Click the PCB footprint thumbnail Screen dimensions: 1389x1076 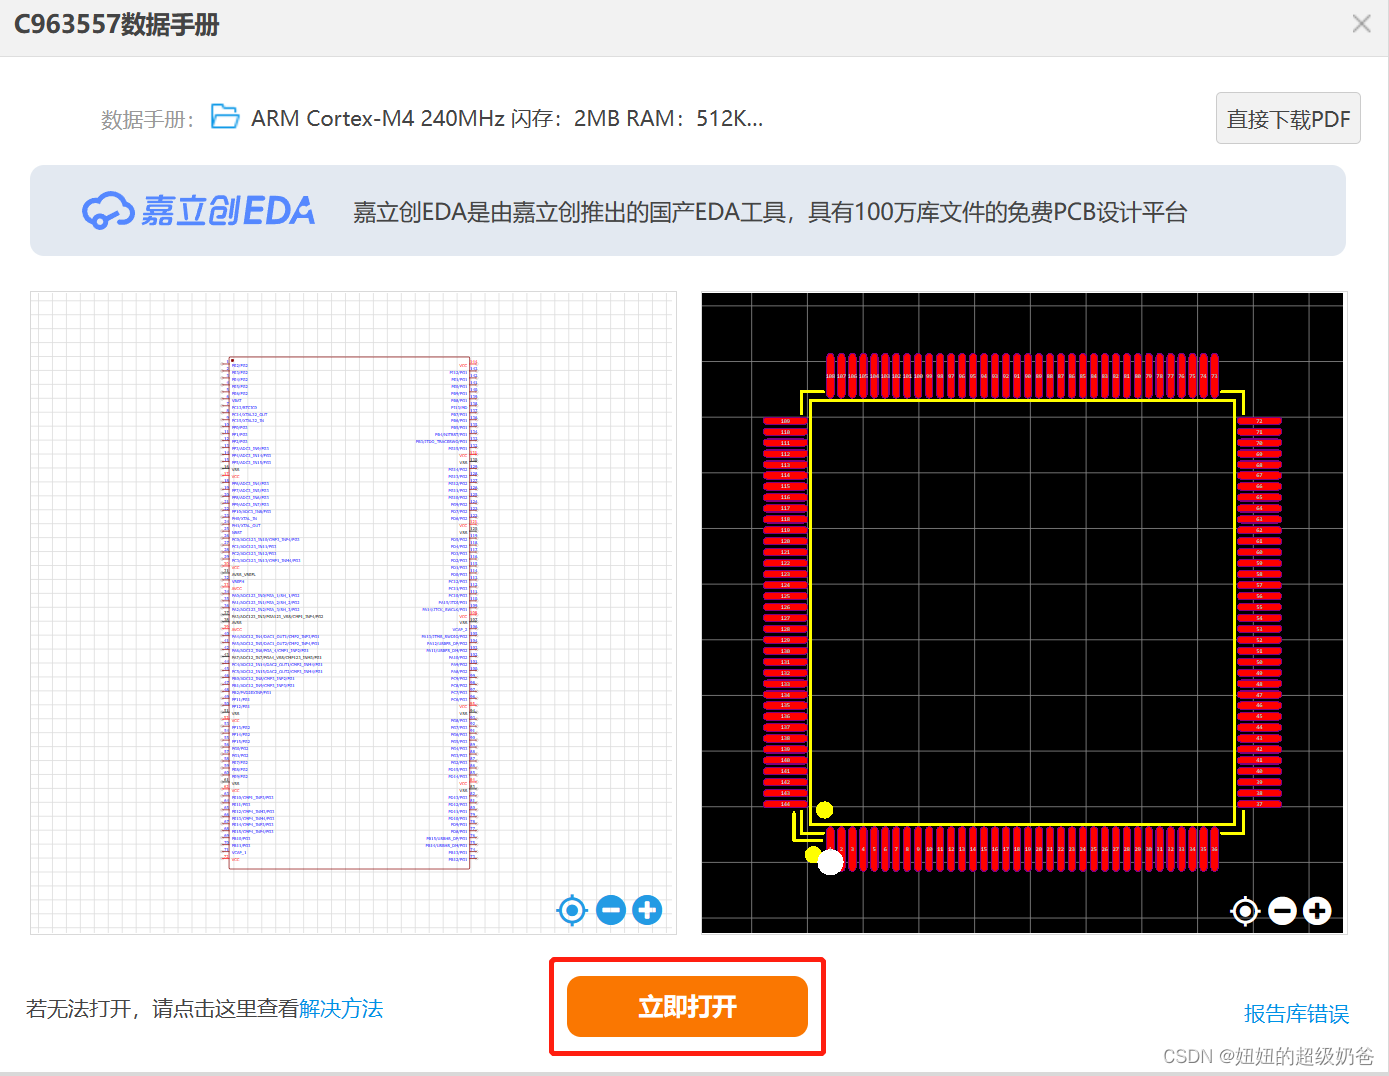point(1024,613)
